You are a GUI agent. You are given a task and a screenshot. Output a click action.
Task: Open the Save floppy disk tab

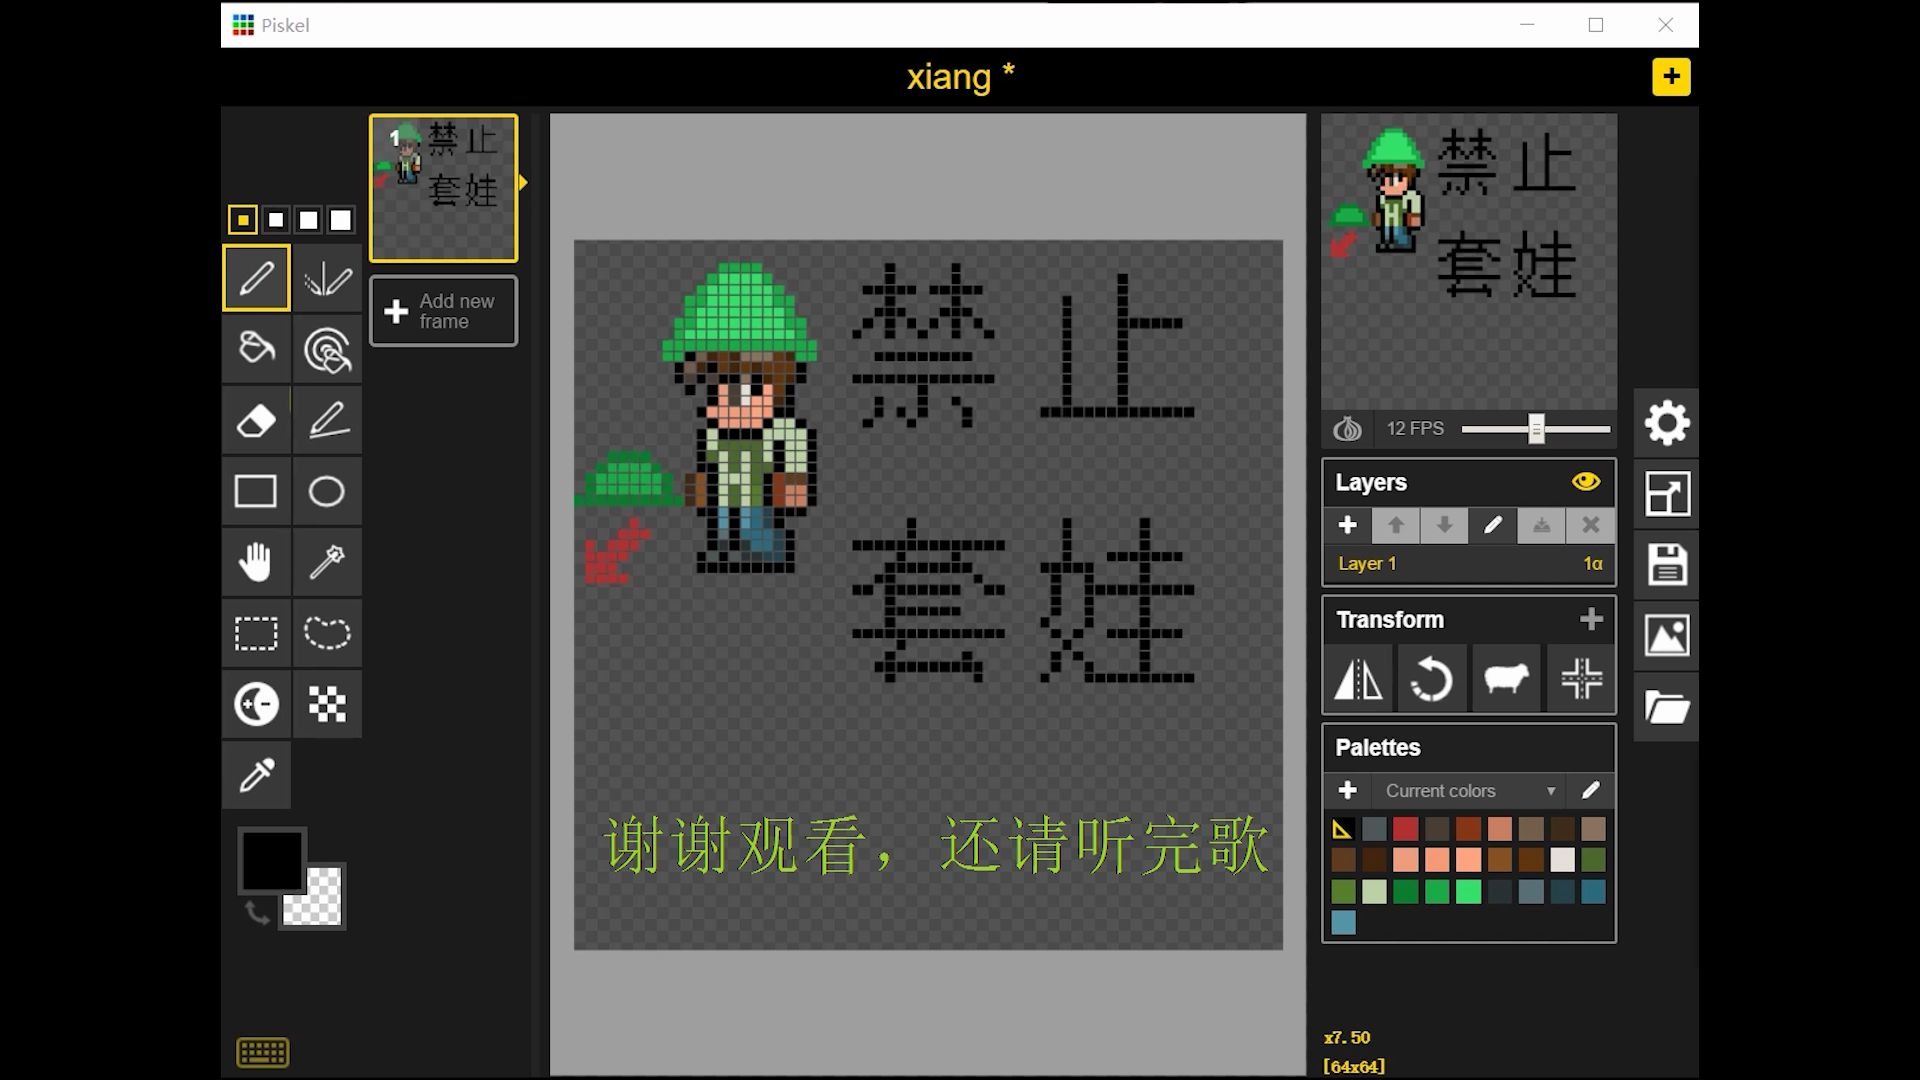(1667, 564)
